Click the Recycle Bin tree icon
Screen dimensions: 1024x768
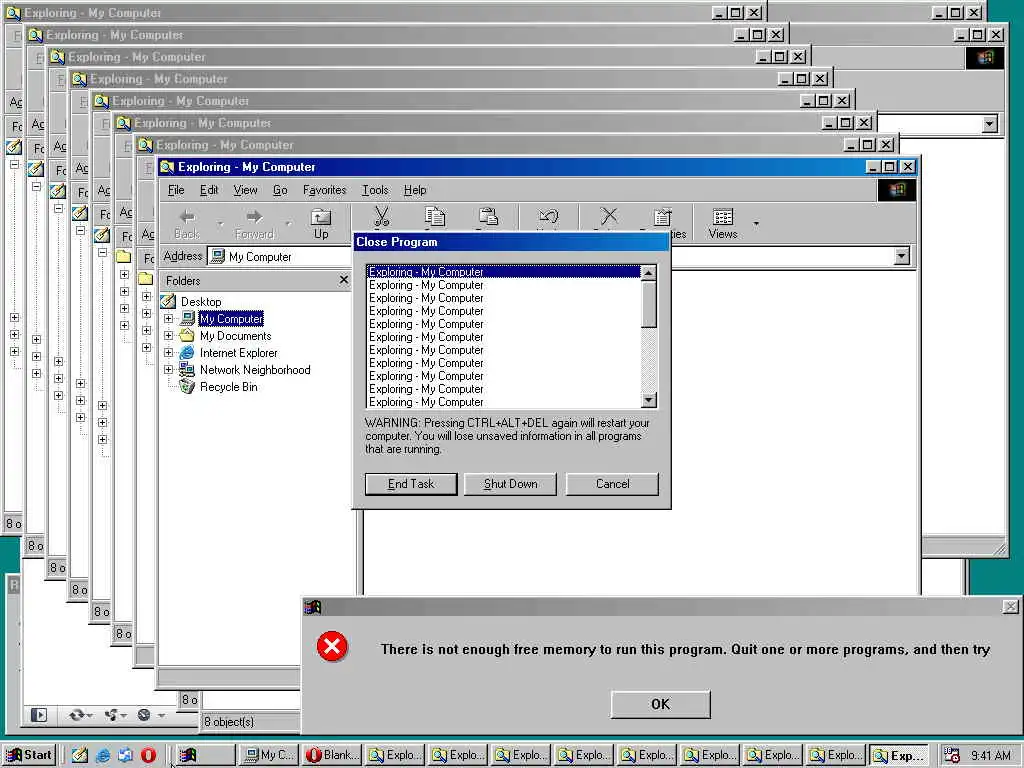(187, 387)
